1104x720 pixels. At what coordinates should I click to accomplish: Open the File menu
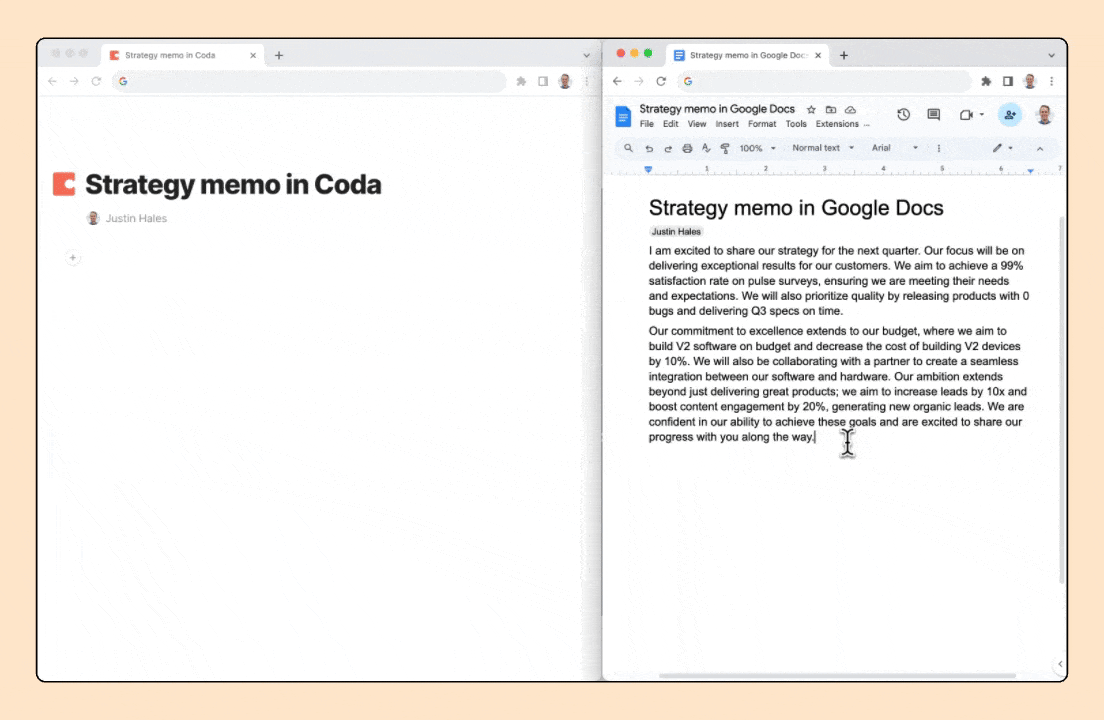[x=646, y=124]
